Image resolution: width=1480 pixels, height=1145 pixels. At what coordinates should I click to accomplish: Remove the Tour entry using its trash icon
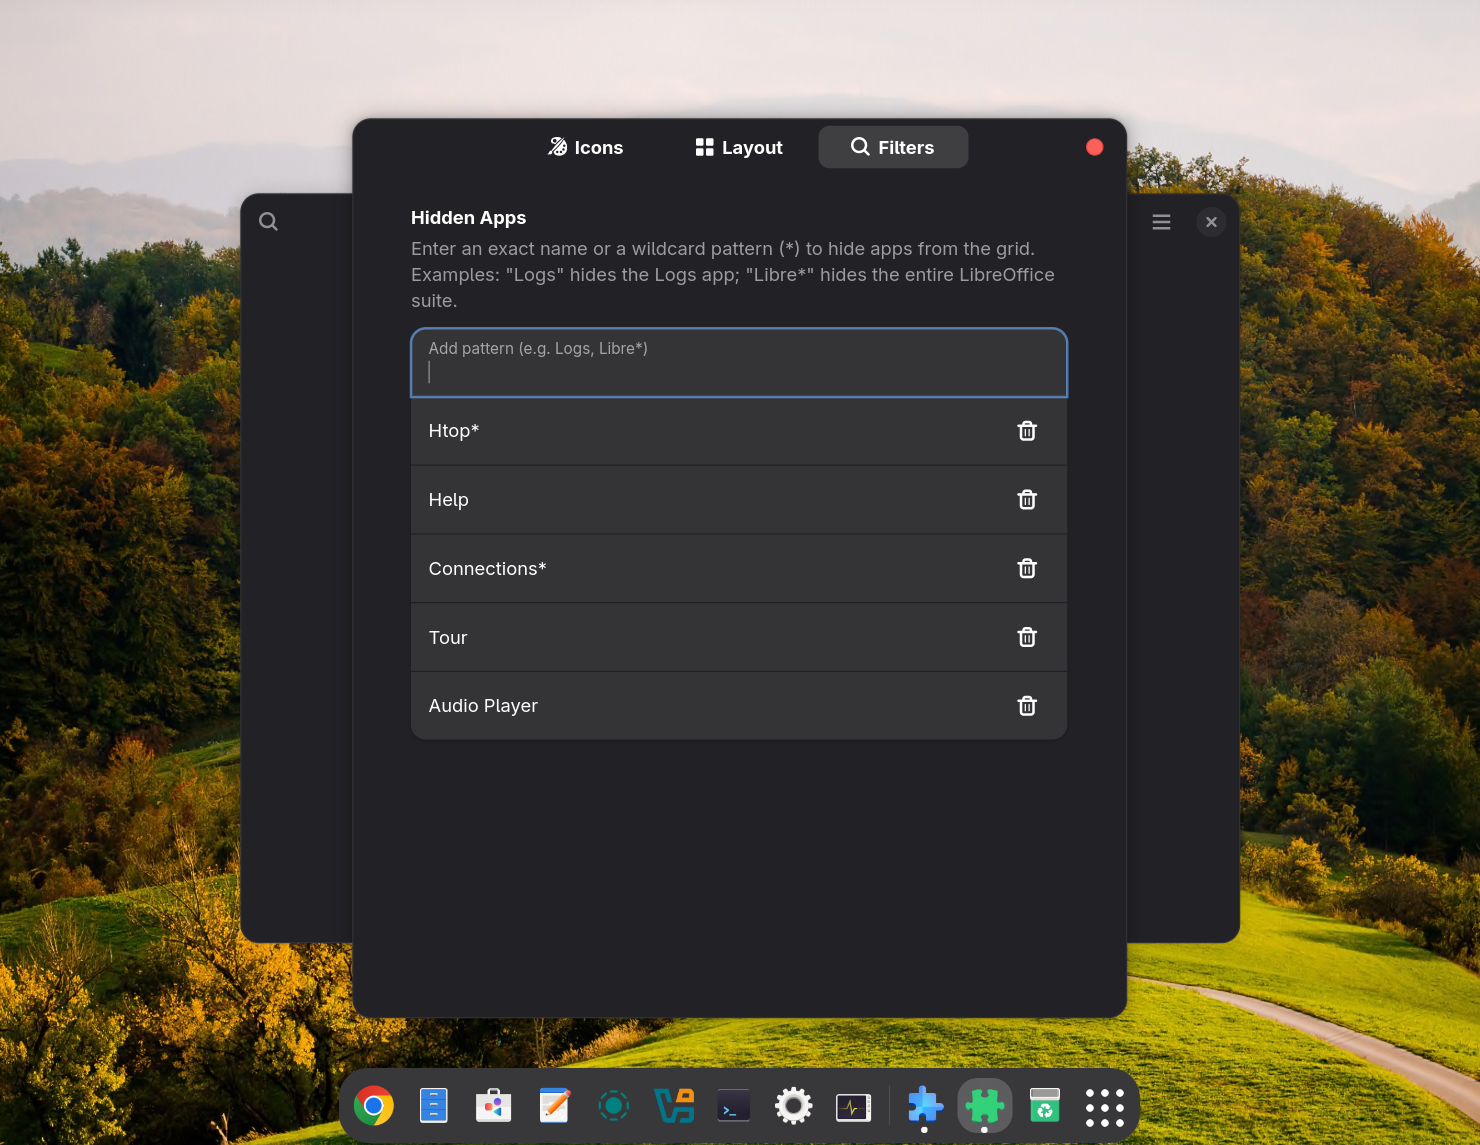tap(1027, 637)
